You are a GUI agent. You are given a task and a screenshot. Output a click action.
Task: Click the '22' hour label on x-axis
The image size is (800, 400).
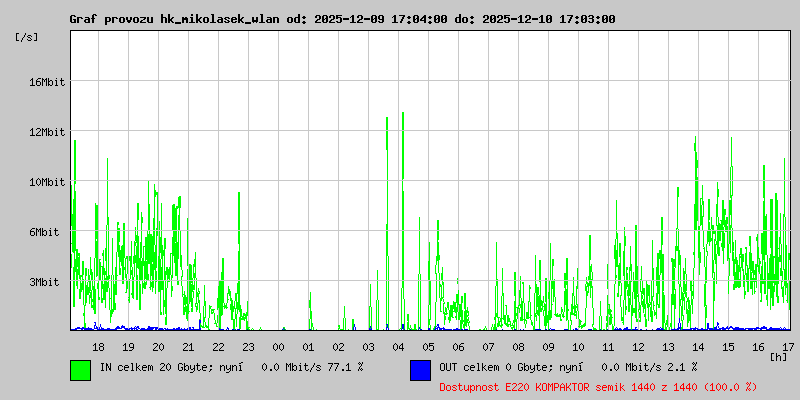[218, 347]
